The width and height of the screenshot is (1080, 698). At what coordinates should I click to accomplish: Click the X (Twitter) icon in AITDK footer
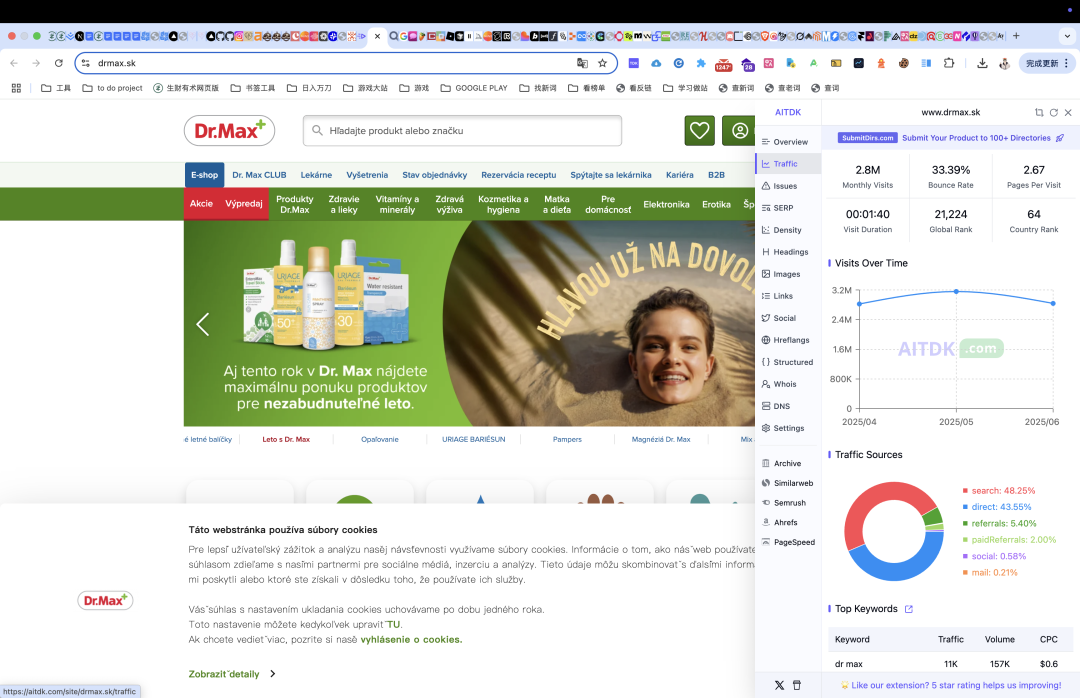click(779, 686)
